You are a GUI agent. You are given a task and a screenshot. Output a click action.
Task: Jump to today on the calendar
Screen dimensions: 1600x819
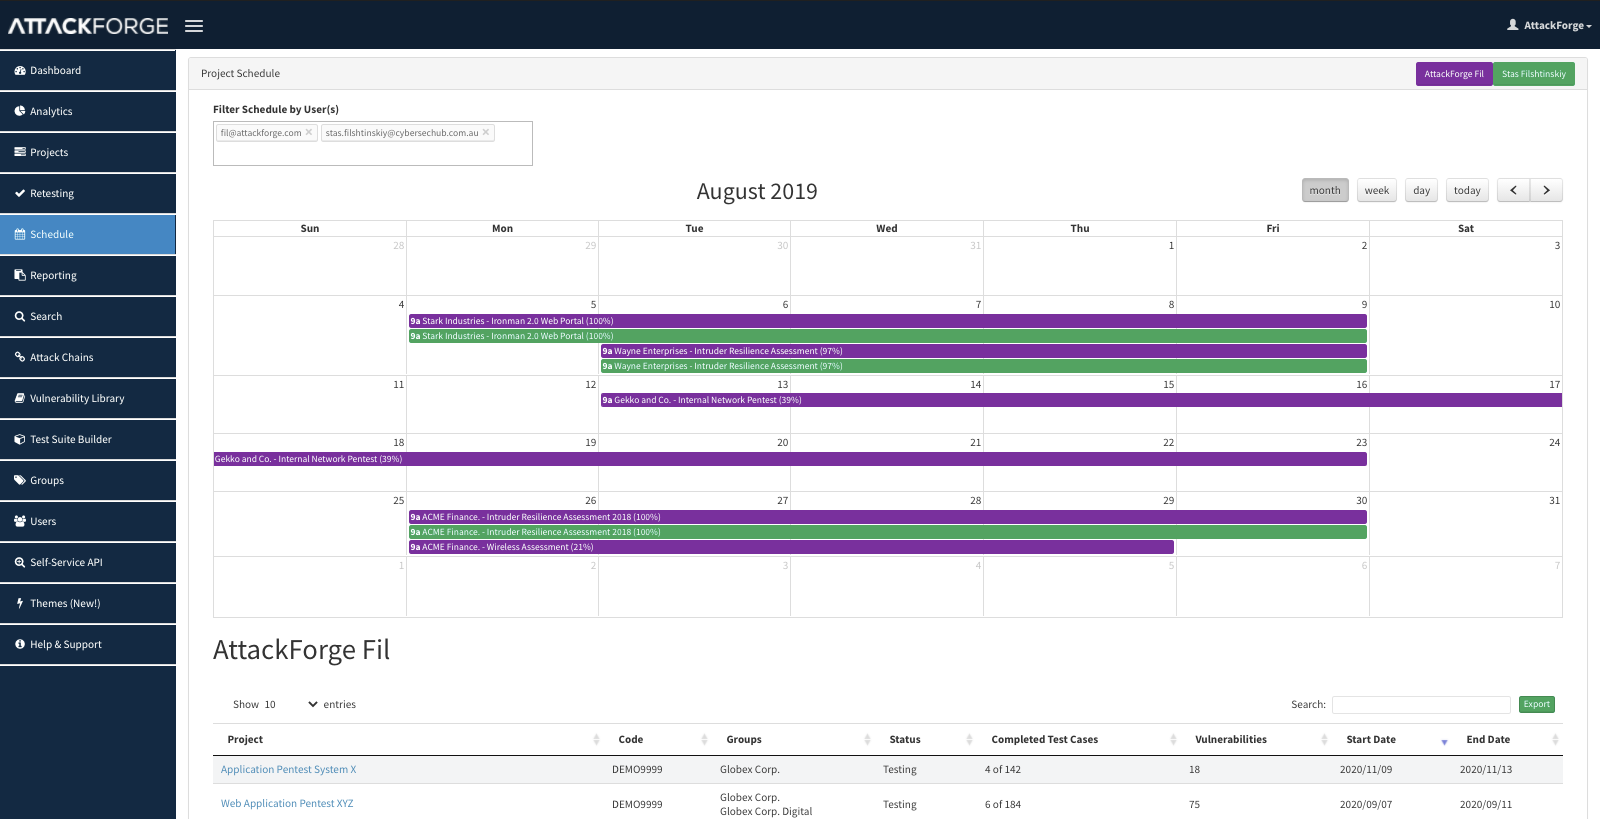pos(1467,190)
